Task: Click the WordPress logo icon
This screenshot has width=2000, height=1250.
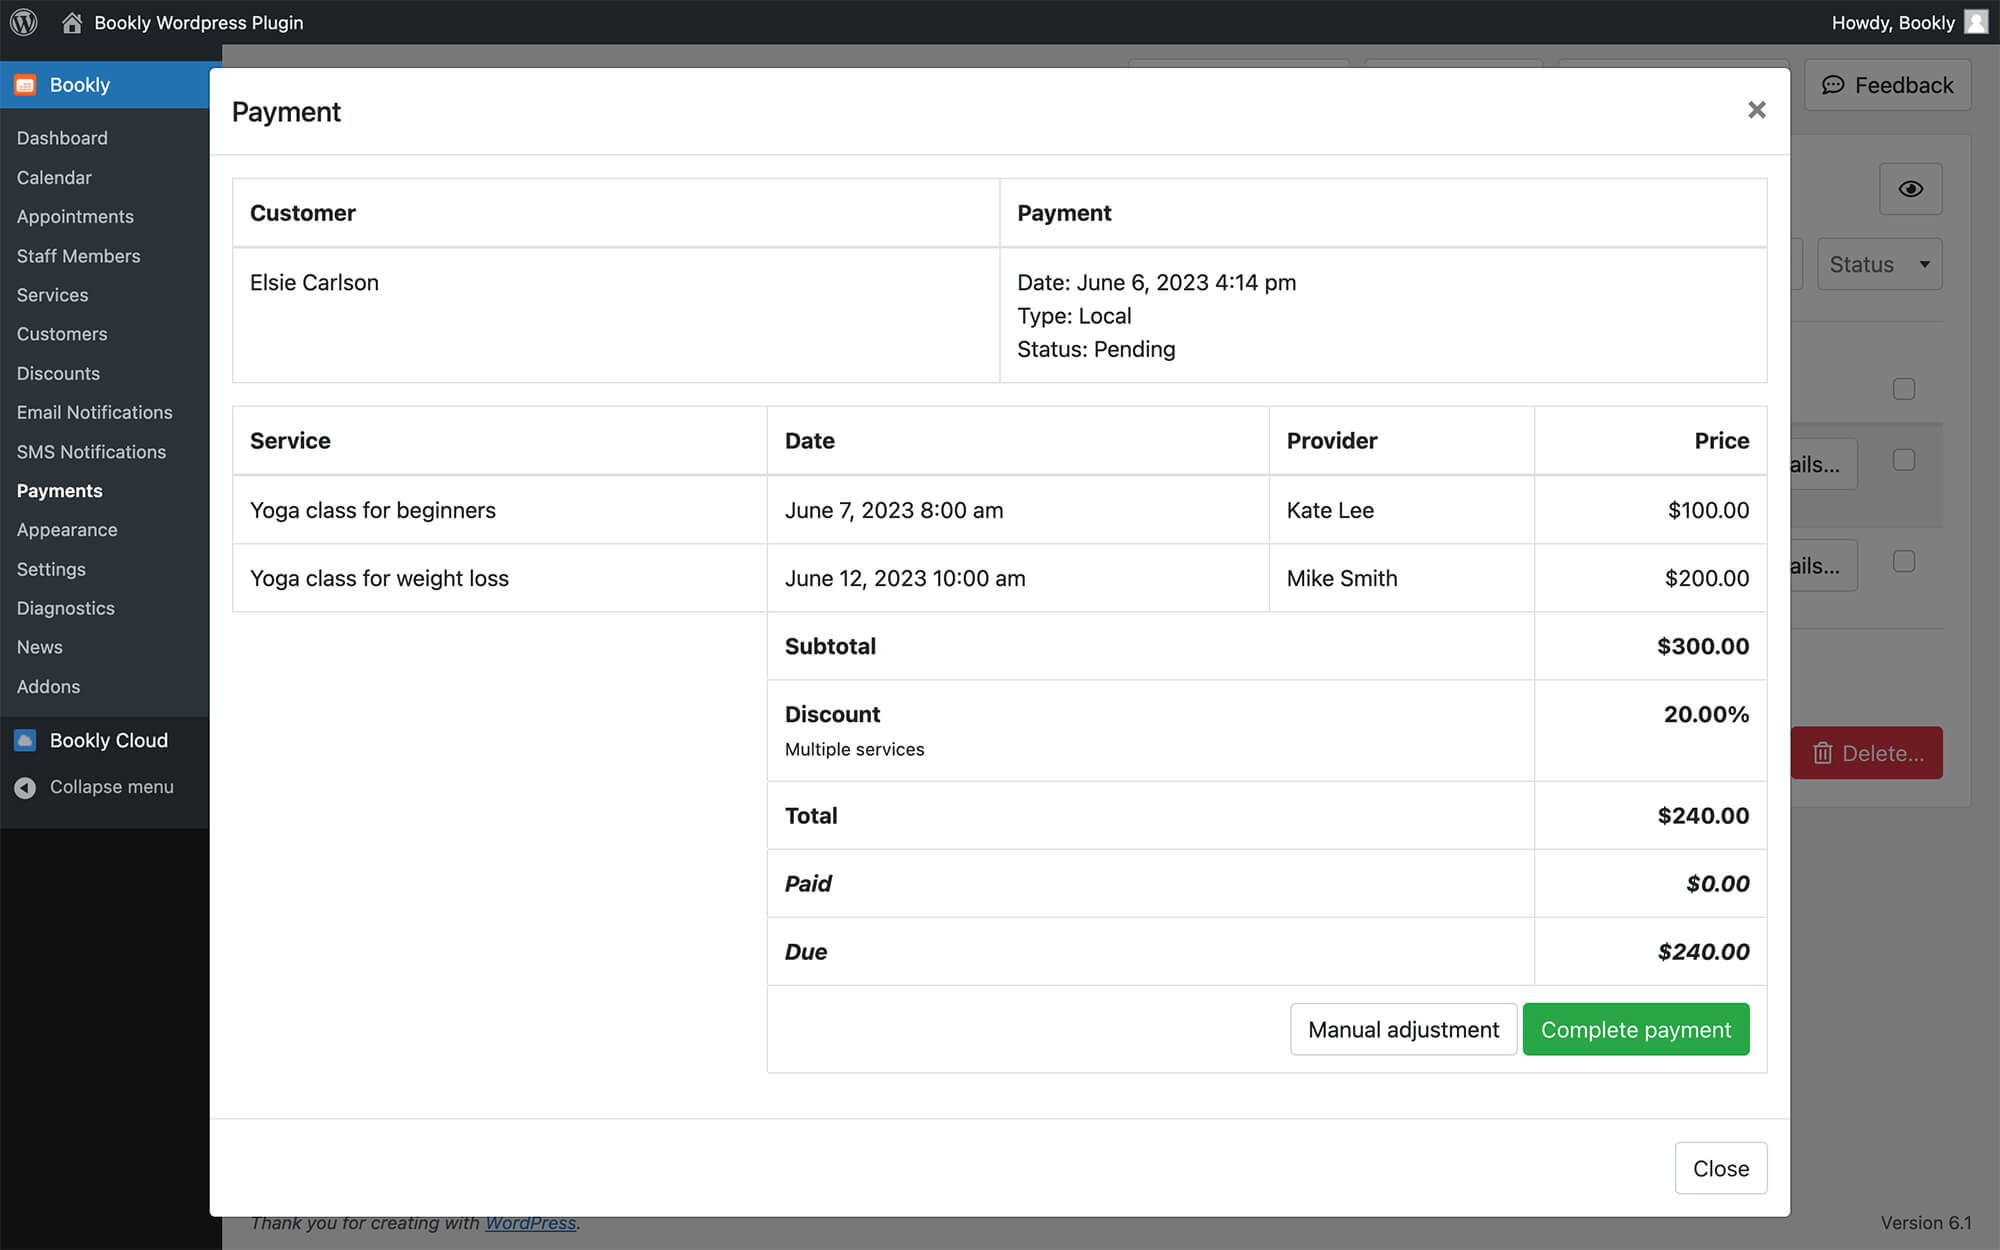Action: click(23, 22)
